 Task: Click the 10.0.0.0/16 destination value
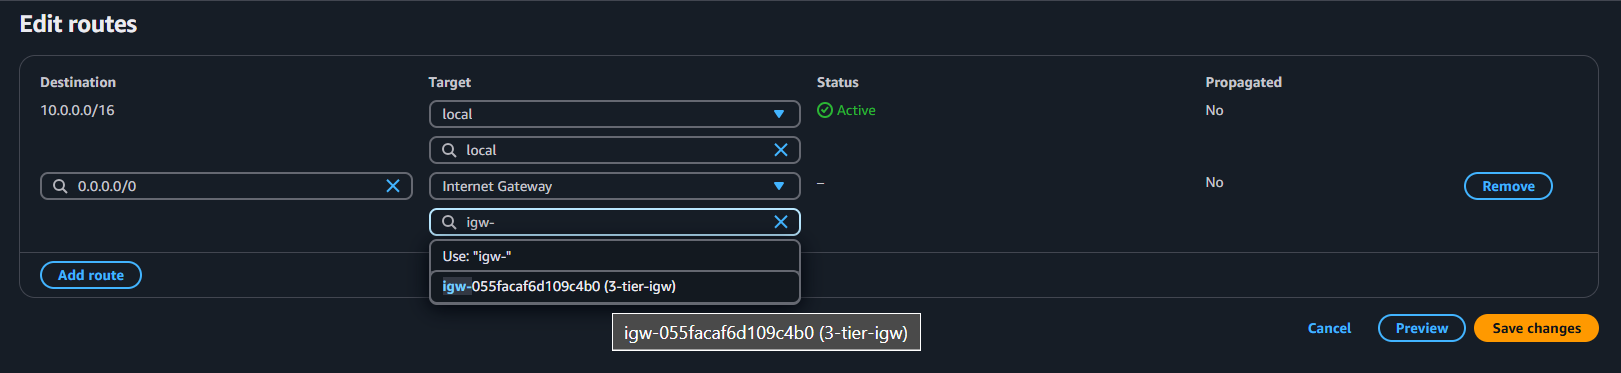tap(77, 110)
